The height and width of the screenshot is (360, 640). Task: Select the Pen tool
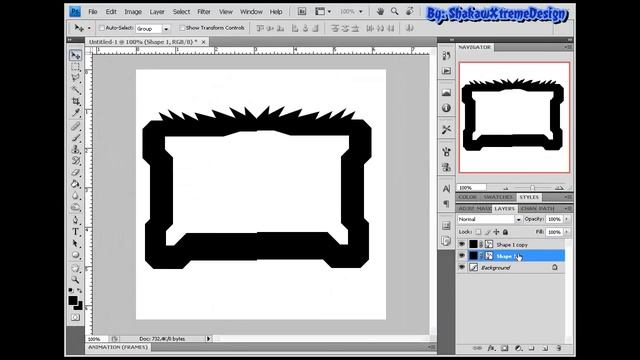tap(76, 220)
